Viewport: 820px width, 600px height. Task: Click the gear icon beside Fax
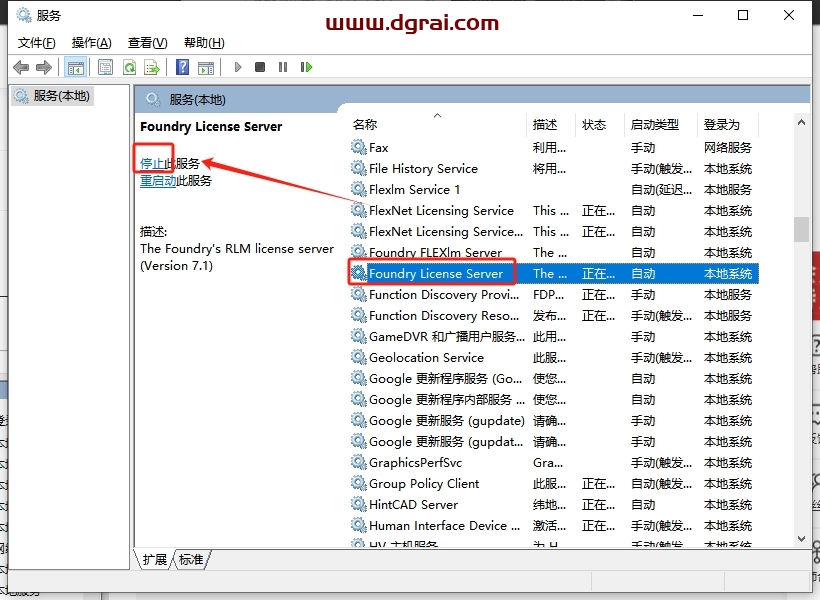click(358, 148)
